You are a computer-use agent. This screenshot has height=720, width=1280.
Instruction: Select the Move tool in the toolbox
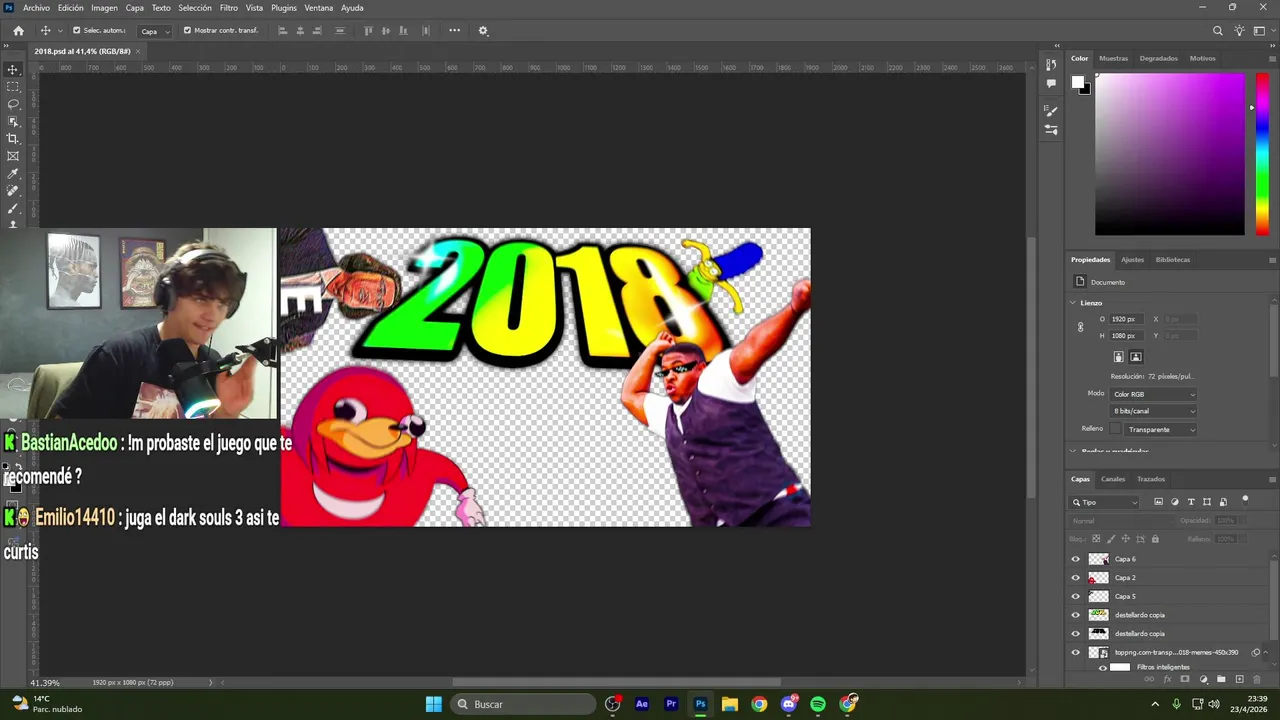tap(13, 70)
